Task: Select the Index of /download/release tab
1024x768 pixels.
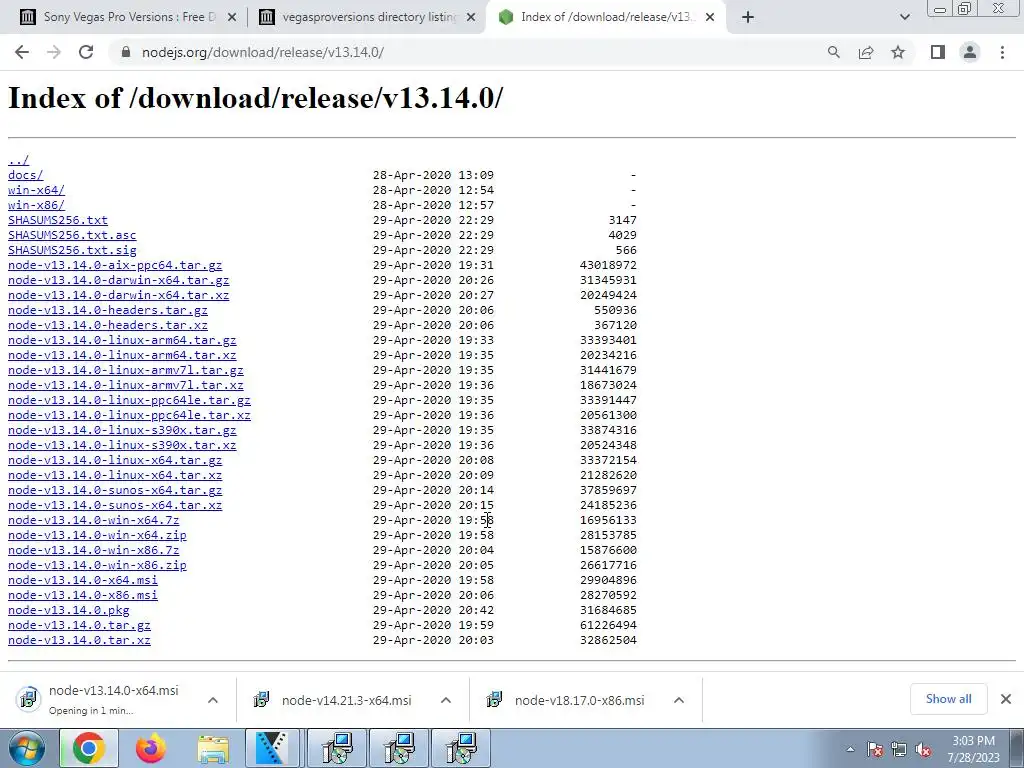Action: point(604,18)
